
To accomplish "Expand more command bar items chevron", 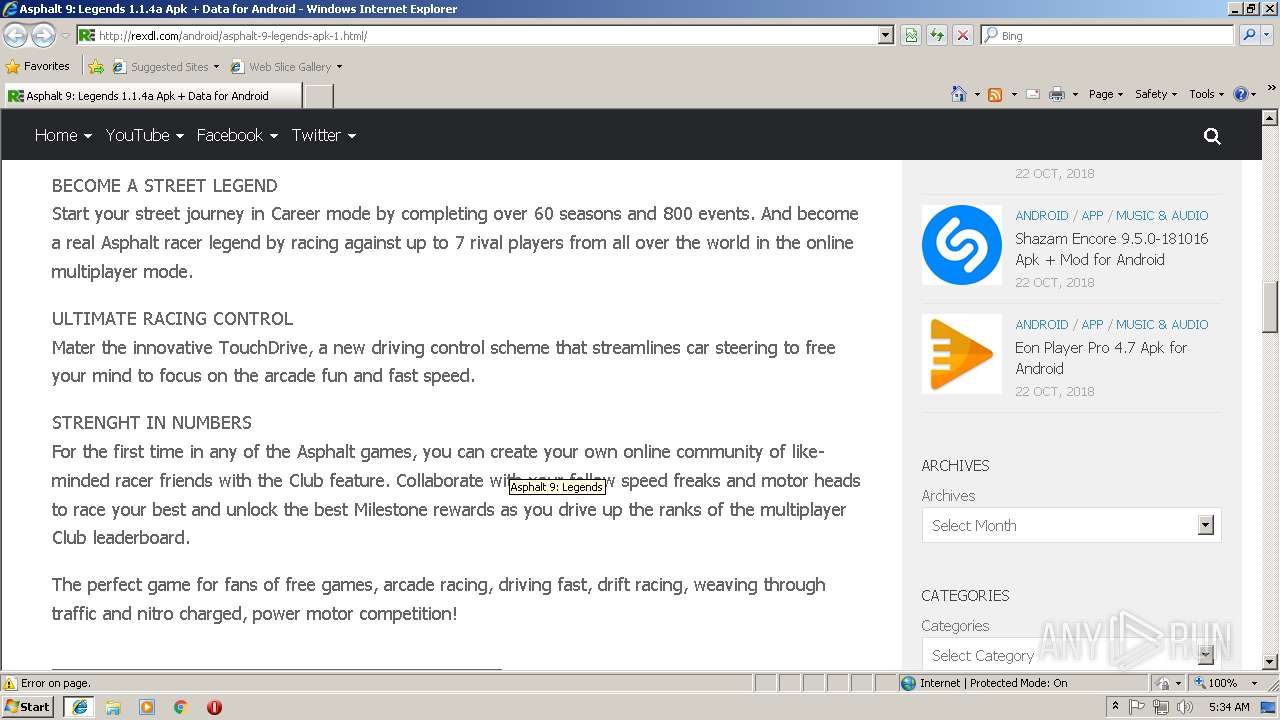I will tap(1271, 90).
